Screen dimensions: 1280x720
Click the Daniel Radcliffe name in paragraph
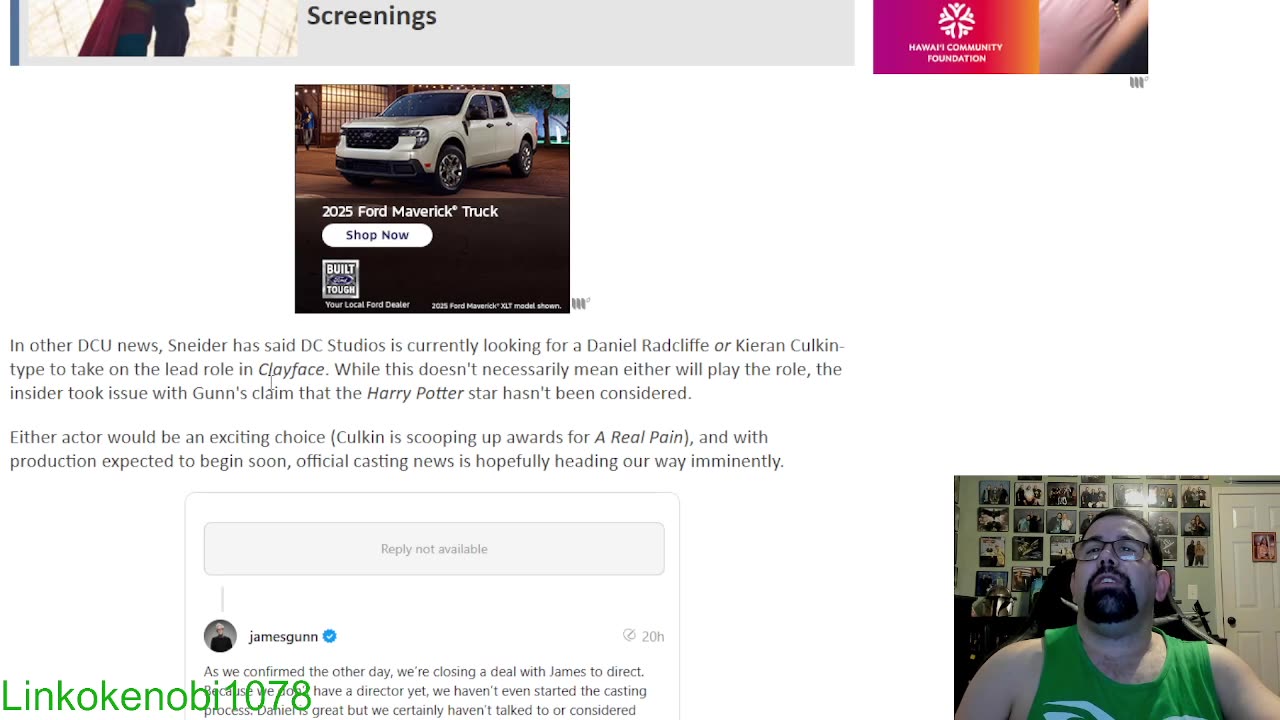click(648, 345)
